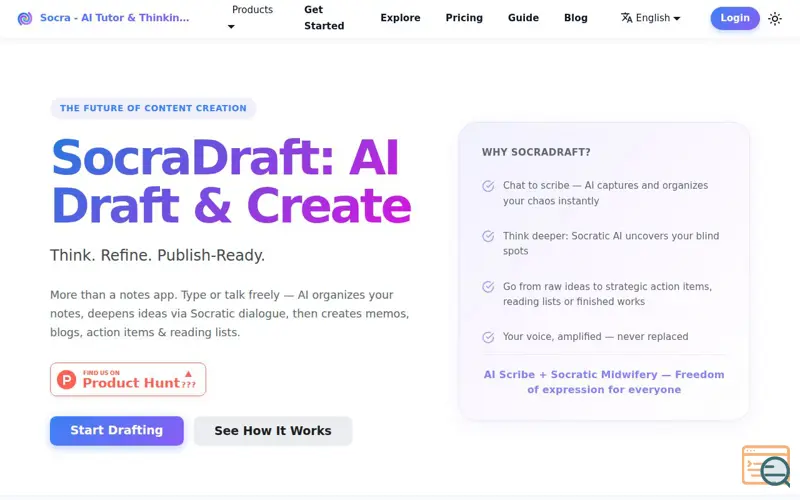The image size is (800, 500).
Task: Click the Socra spiral logo icon
Action: (x=24, y=18)
